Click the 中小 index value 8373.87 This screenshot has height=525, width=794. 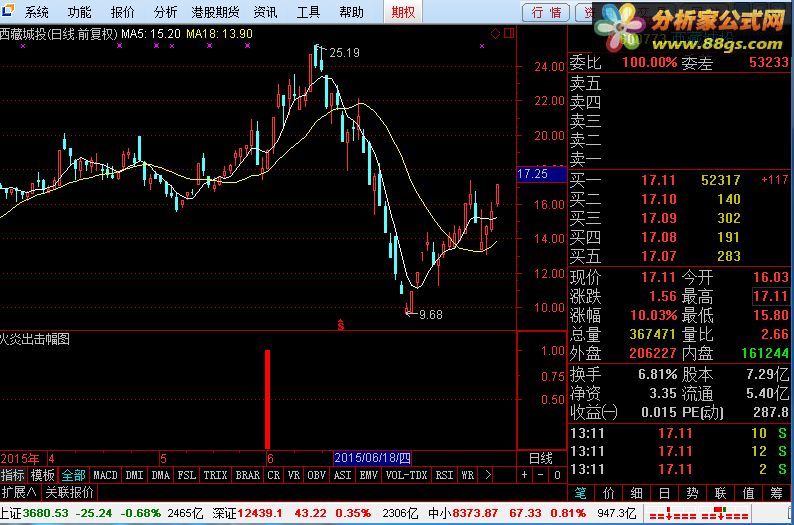point(475,513)
